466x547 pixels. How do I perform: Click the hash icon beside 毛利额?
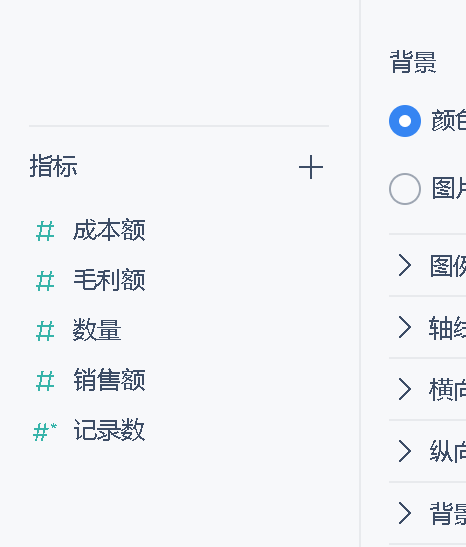point(45,280)
